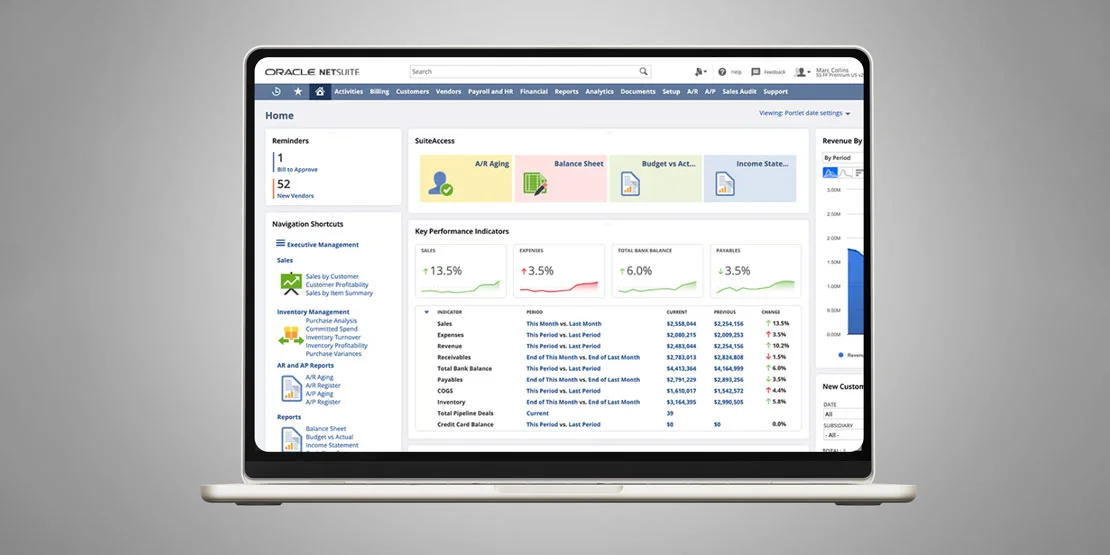Click the Executive Management list icon

pyautogui.click(x=280, y=243)
